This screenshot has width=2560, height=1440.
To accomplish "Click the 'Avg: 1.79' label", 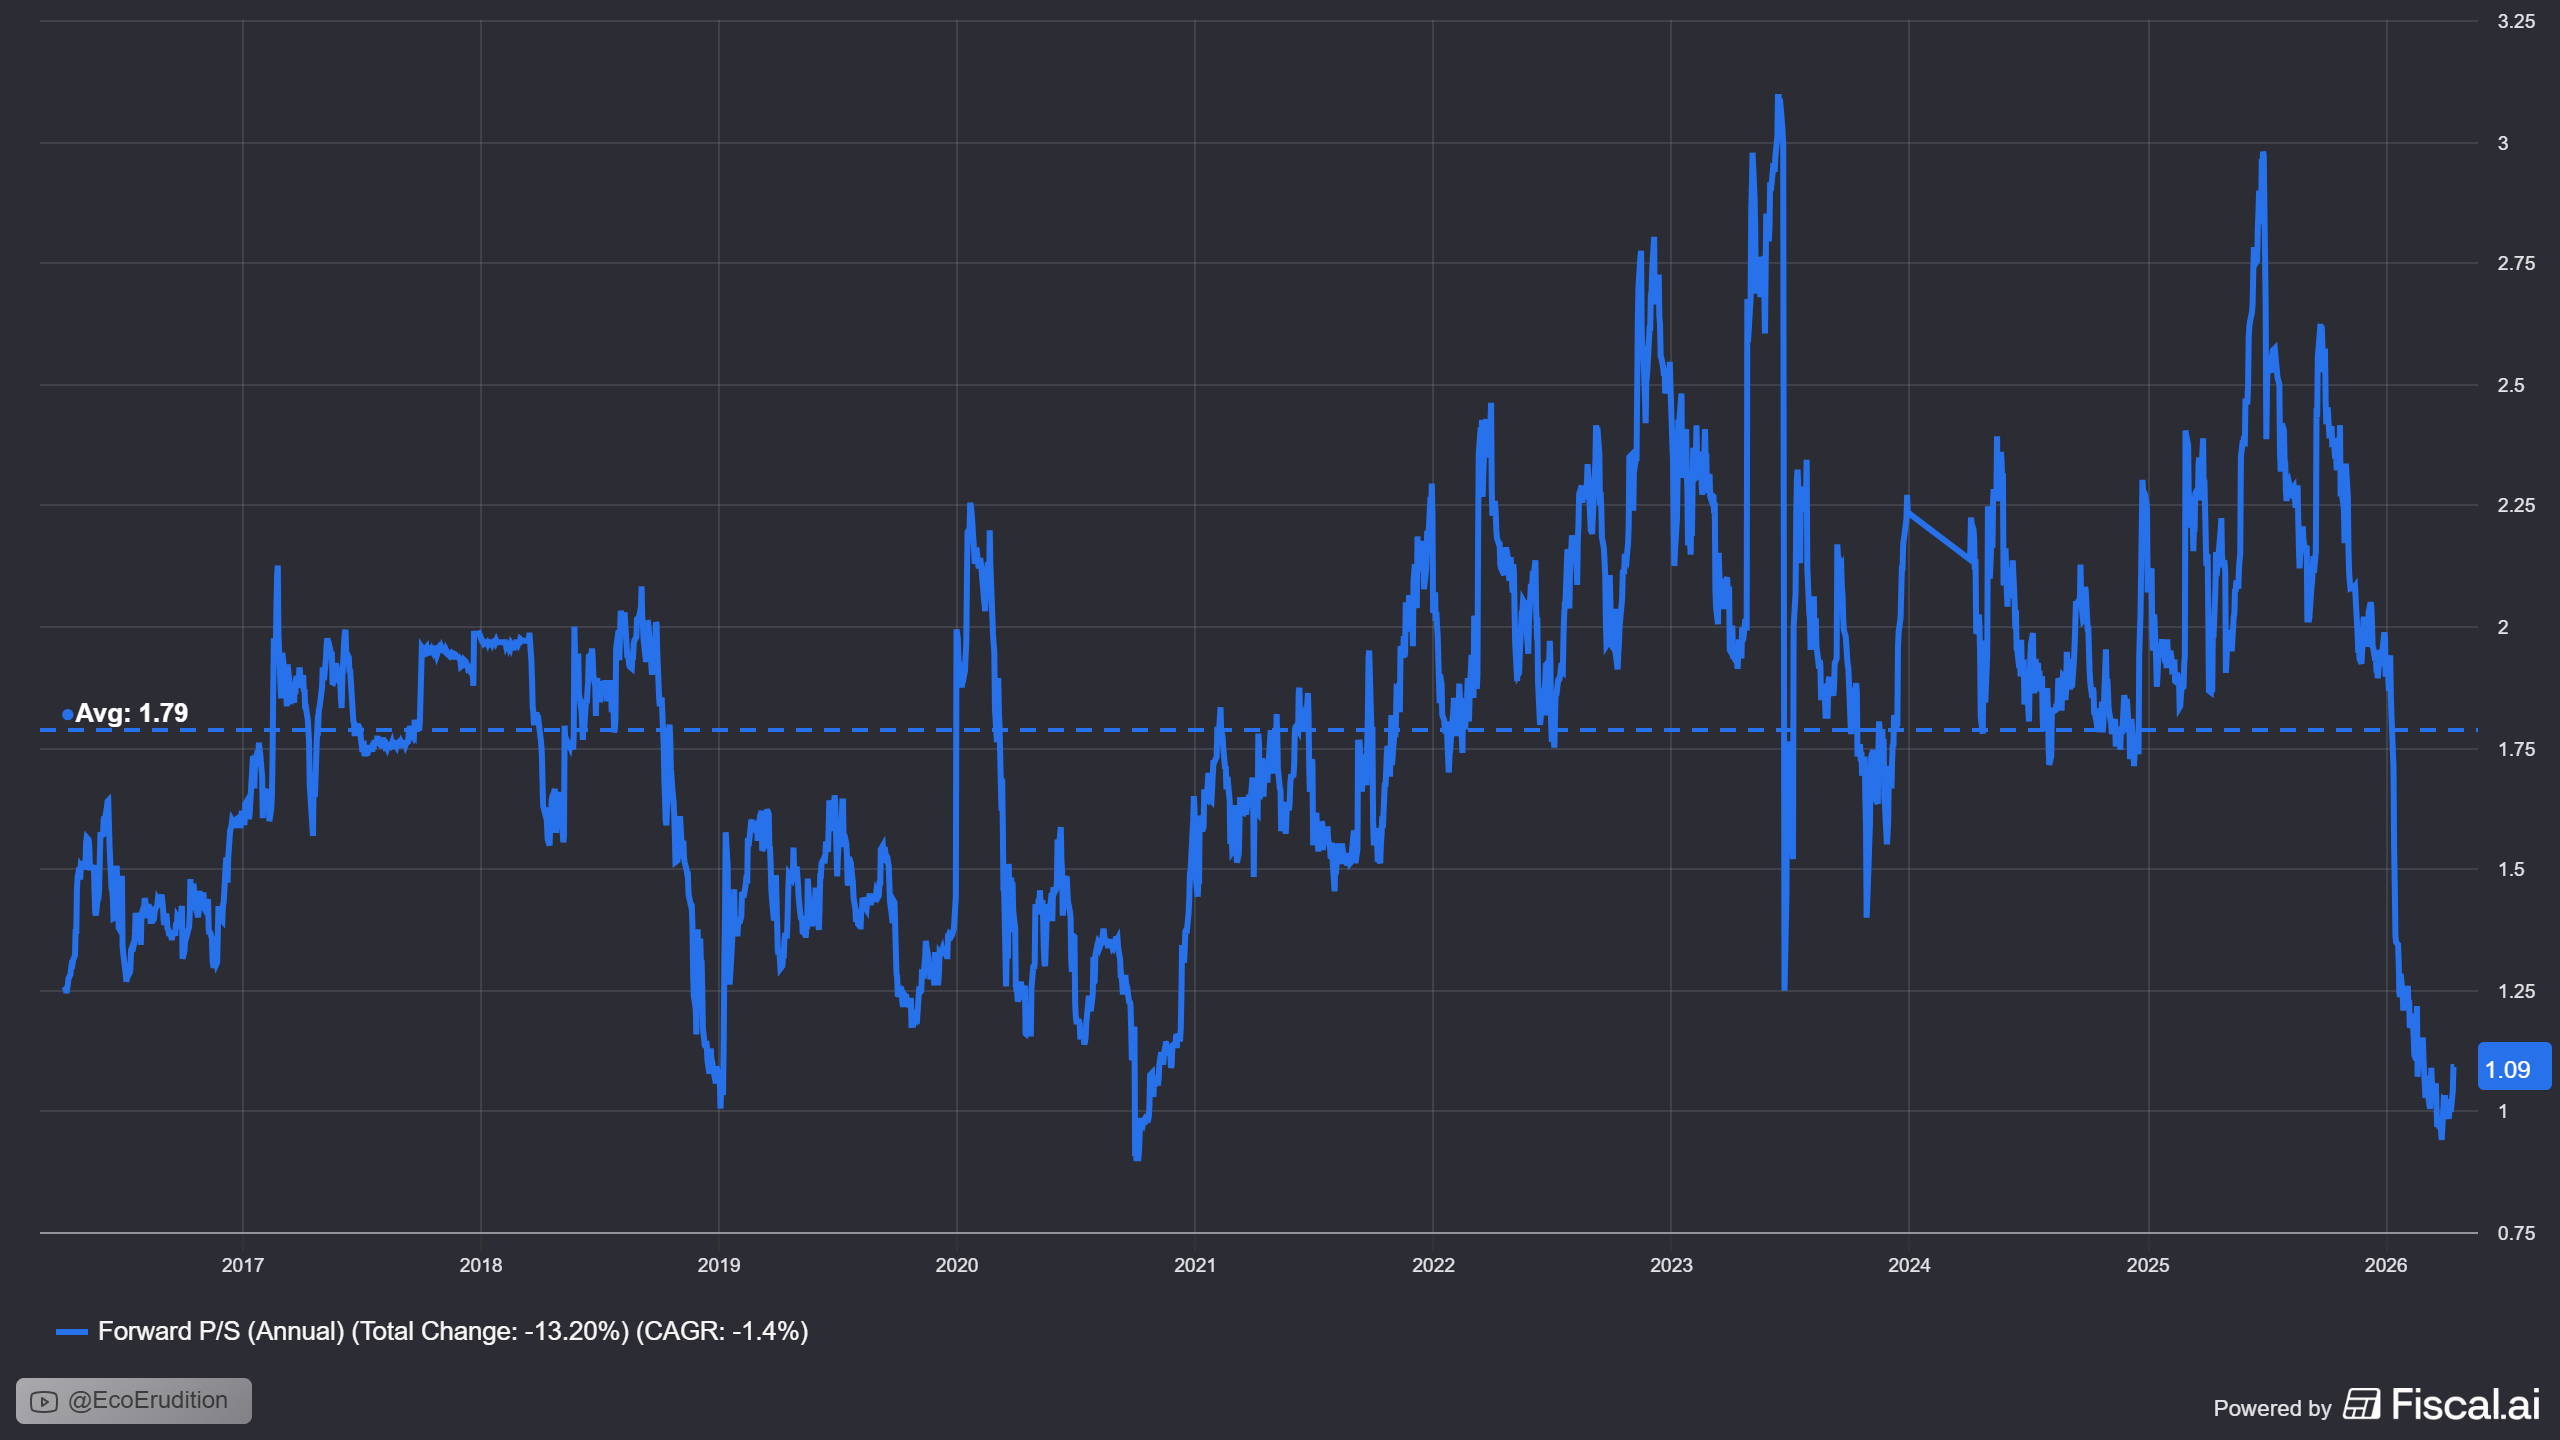I will (x=132, y=713).
